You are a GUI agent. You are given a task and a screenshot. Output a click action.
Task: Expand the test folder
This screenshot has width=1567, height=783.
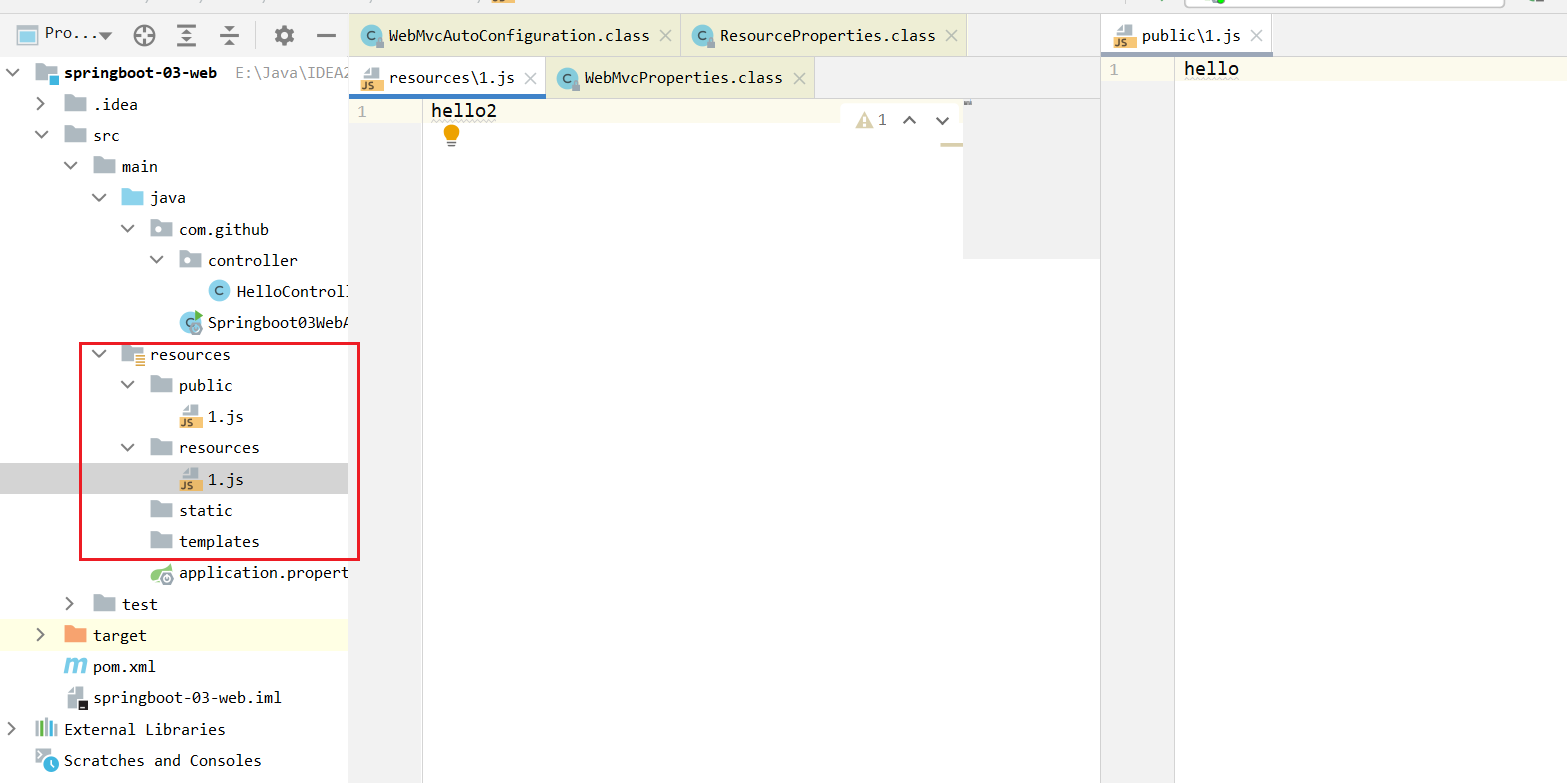tap(69, 604)
